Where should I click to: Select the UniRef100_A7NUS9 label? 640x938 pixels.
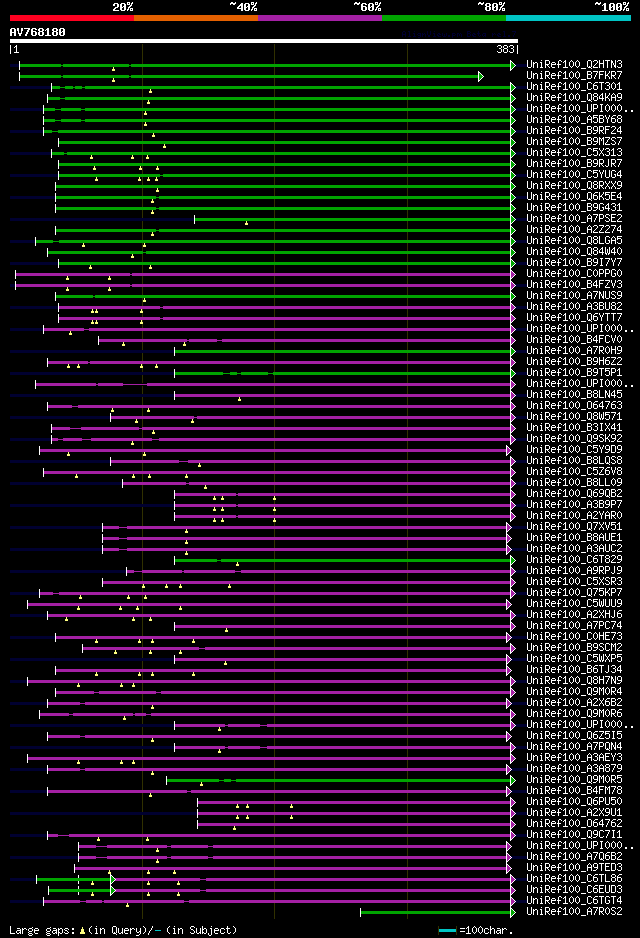coord(574,296)
